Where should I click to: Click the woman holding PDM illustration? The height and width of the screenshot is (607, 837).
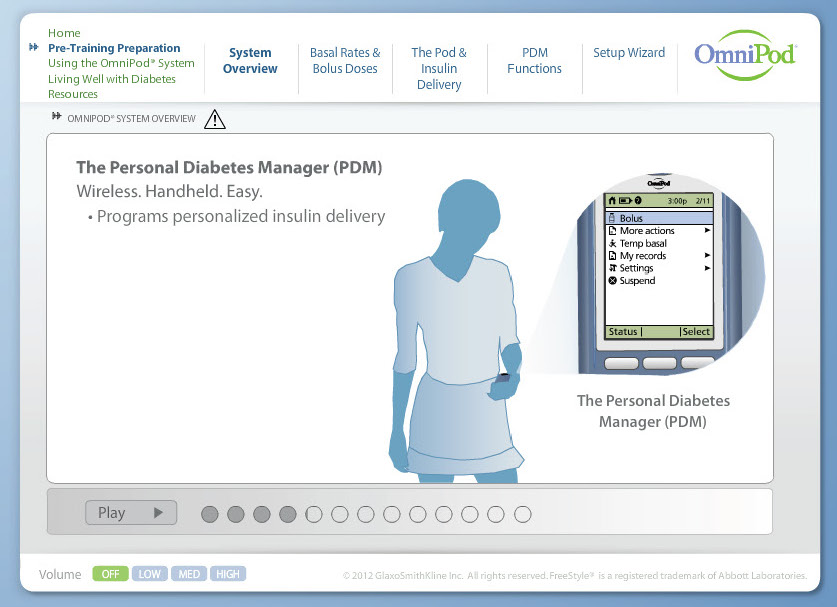[x=456, y=331]
